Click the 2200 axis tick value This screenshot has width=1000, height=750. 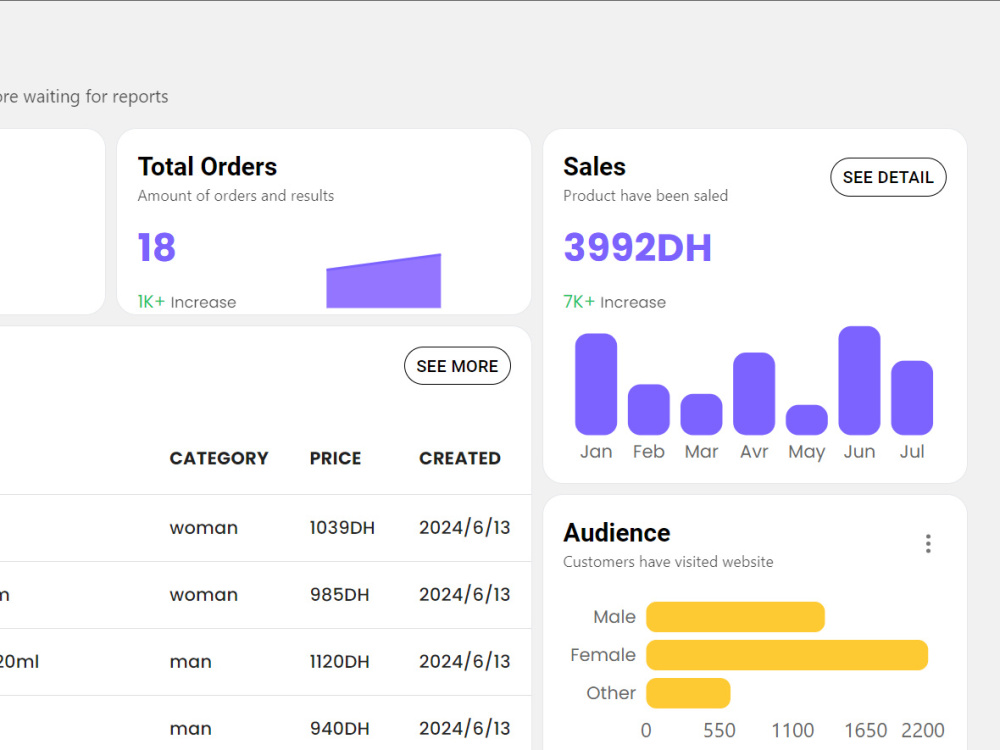pyautogui.click(x=922, y=730)
